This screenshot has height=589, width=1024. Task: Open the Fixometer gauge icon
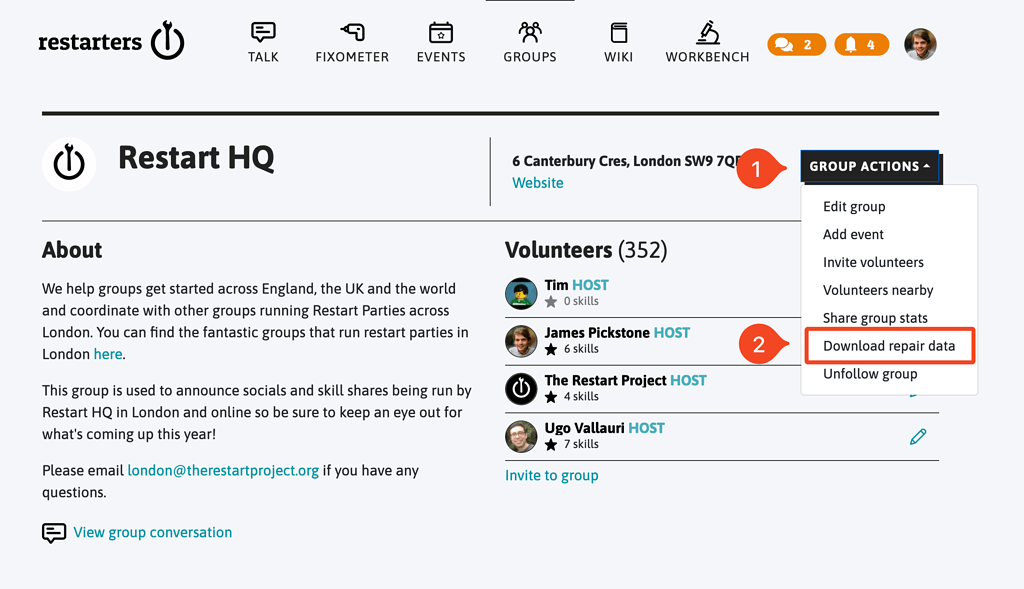[x=351, y=33]
